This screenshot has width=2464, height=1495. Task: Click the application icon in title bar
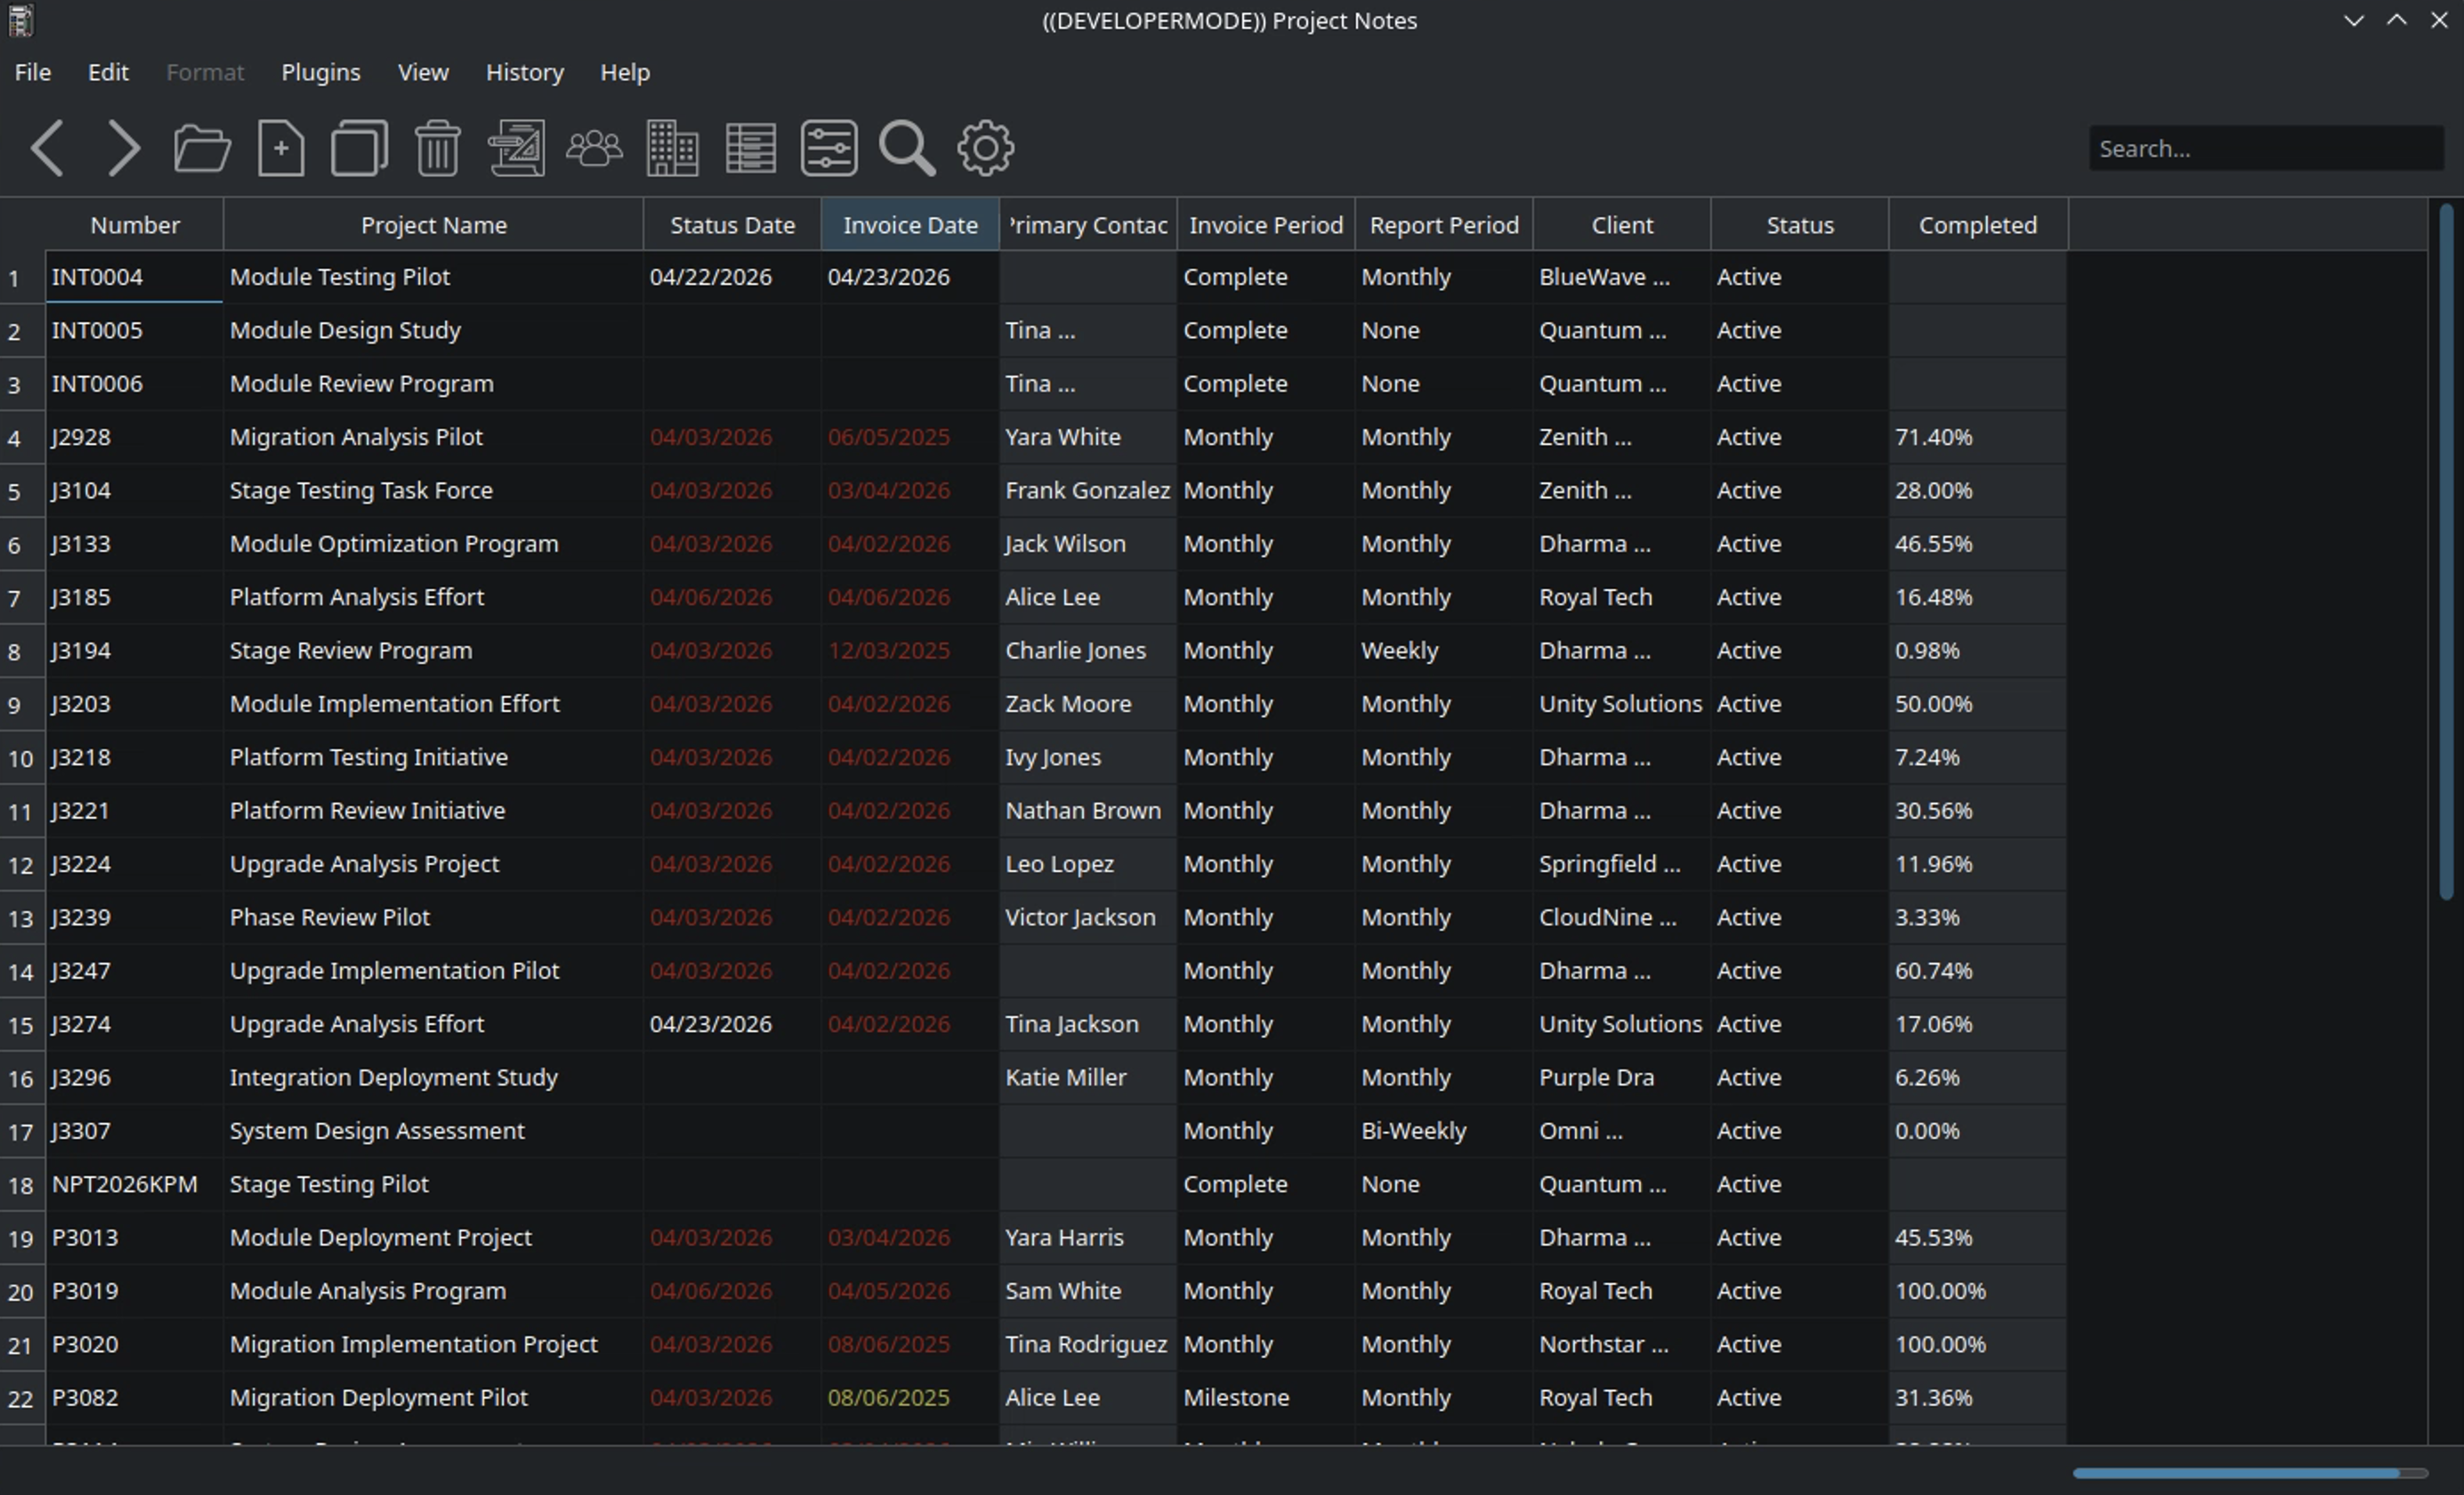[x=20, y=20]
